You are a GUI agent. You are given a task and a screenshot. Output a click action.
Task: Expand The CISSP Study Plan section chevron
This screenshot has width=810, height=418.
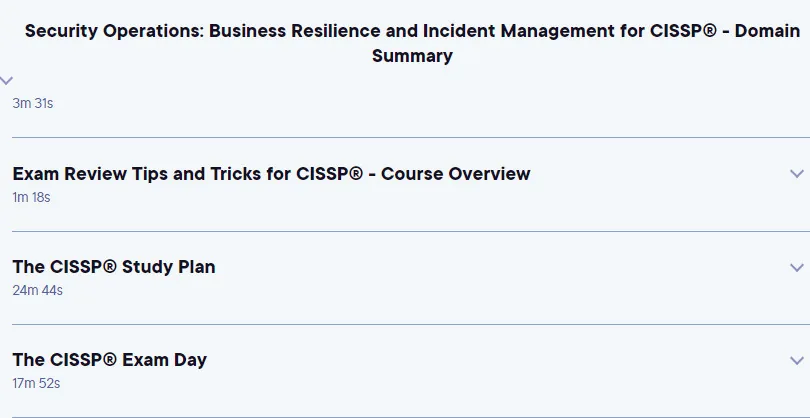coord(797,267)
